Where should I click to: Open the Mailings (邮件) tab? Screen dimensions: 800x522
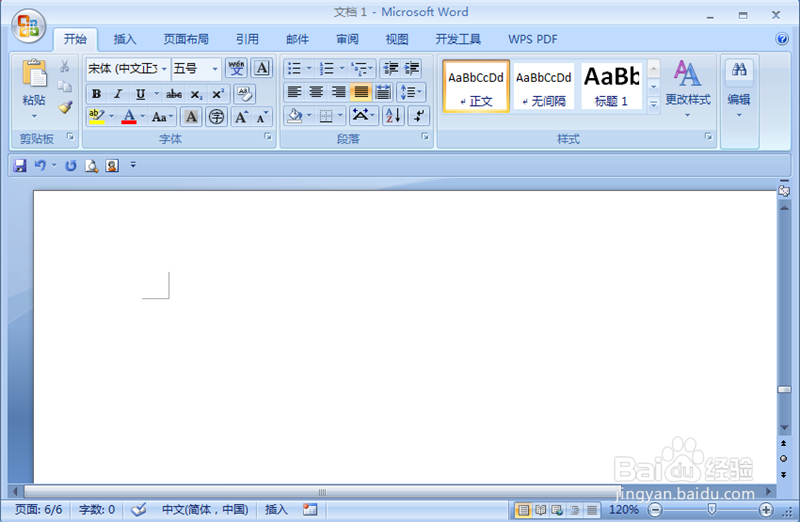click(x=297, y=39)
